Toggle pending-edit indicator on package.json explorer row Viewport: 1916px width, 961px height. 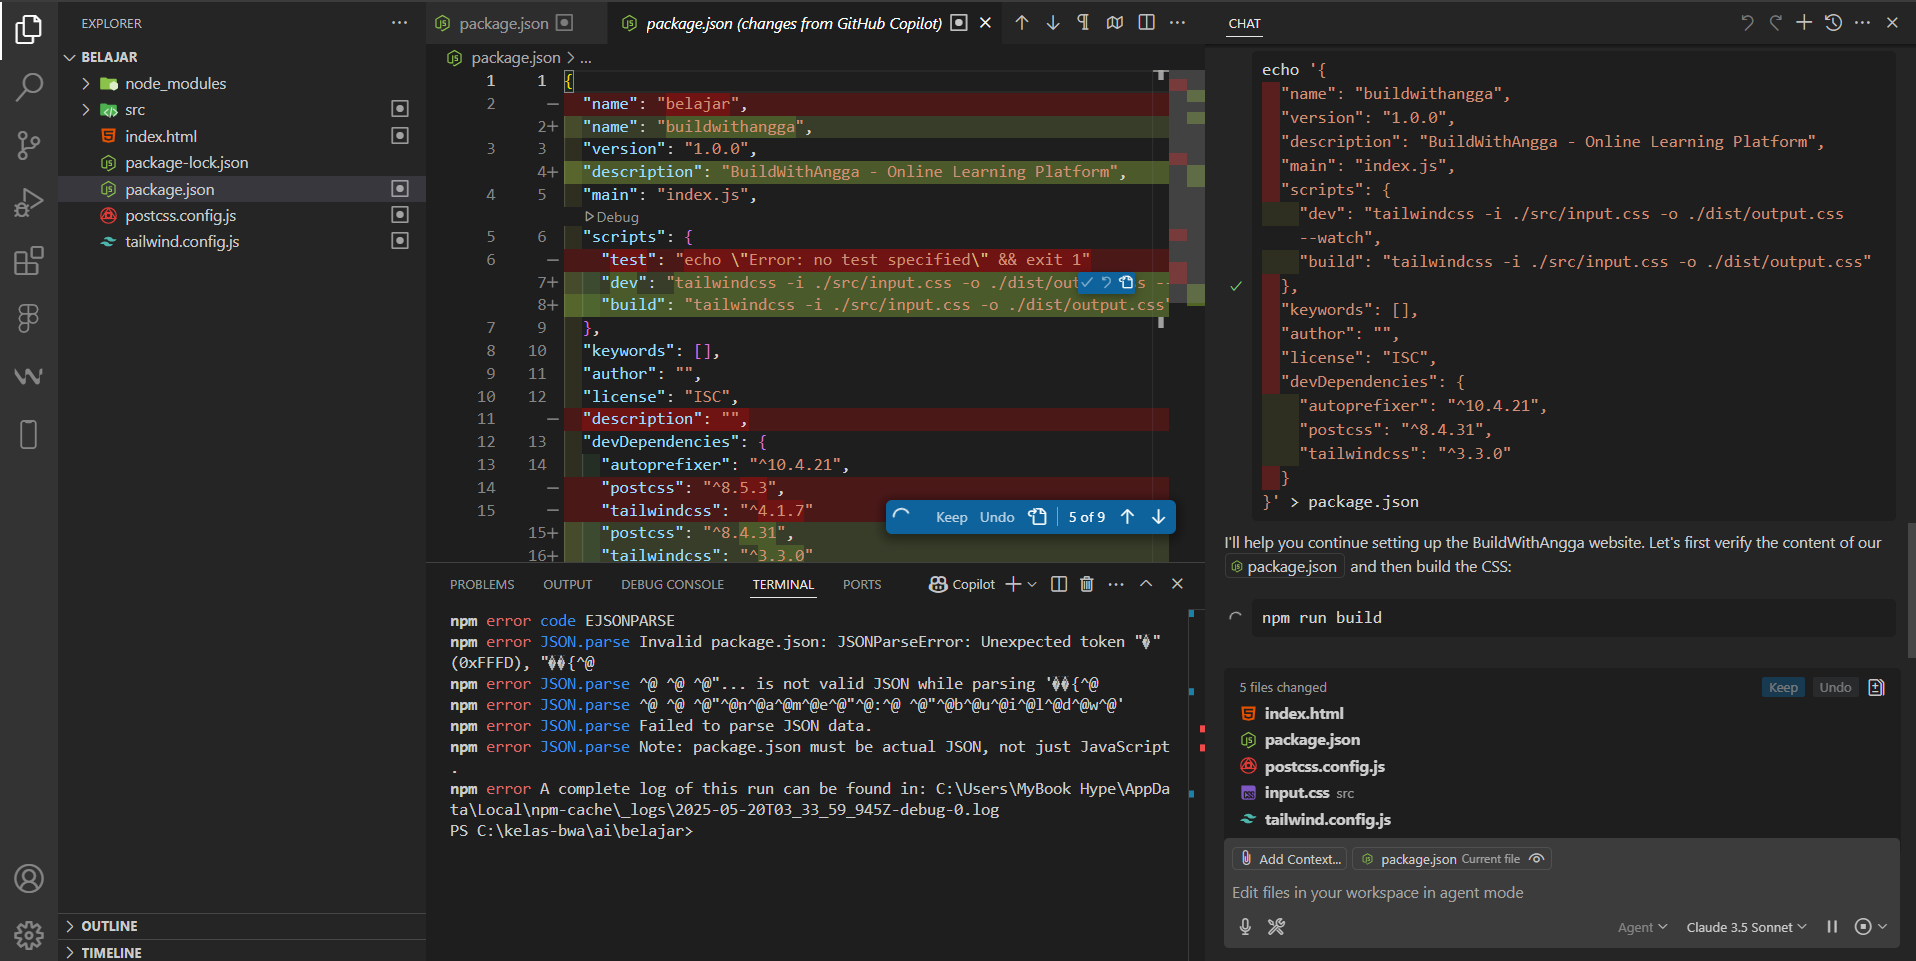point(400,189)
